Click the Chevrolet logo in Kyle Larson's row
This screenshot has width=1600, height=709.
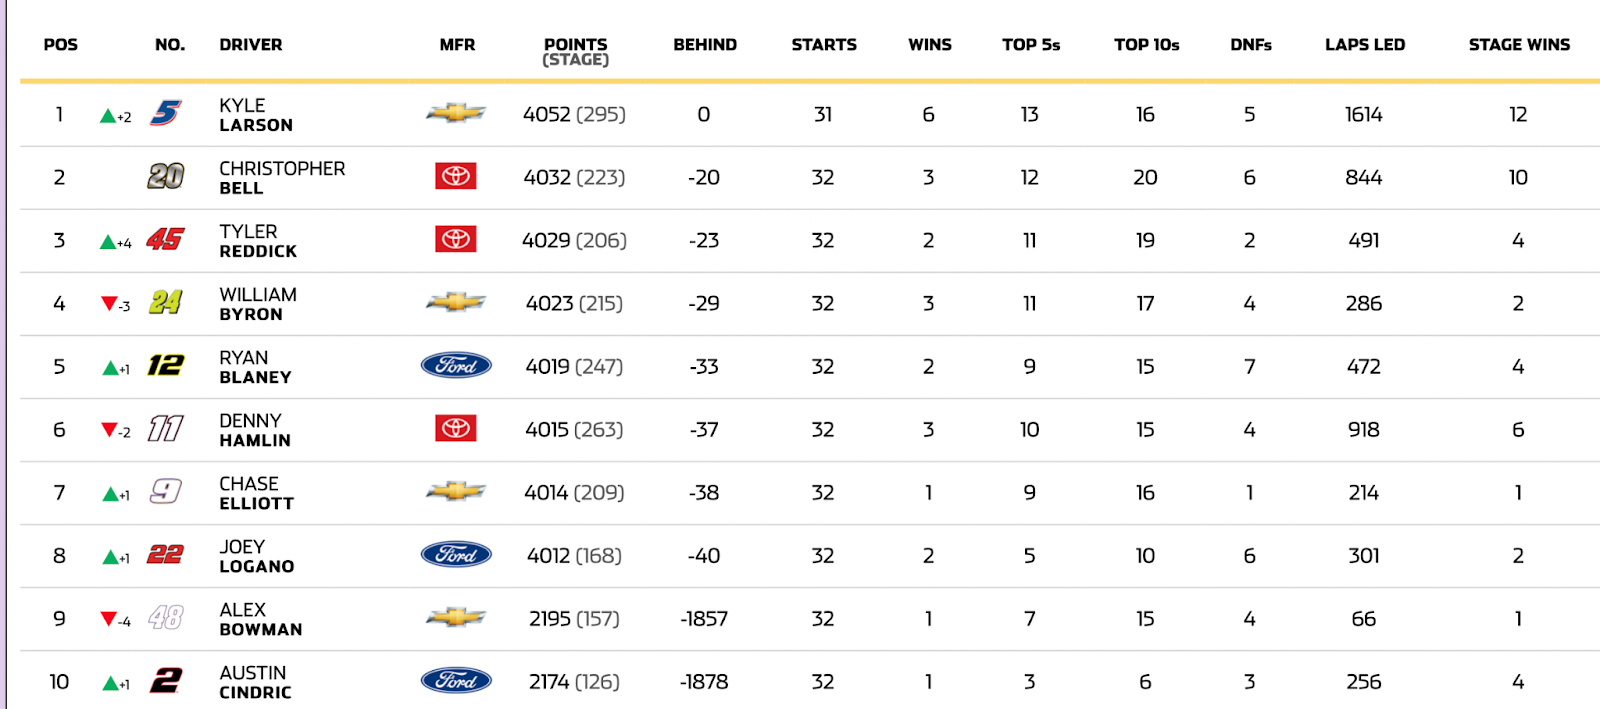(x=456, y=113)
